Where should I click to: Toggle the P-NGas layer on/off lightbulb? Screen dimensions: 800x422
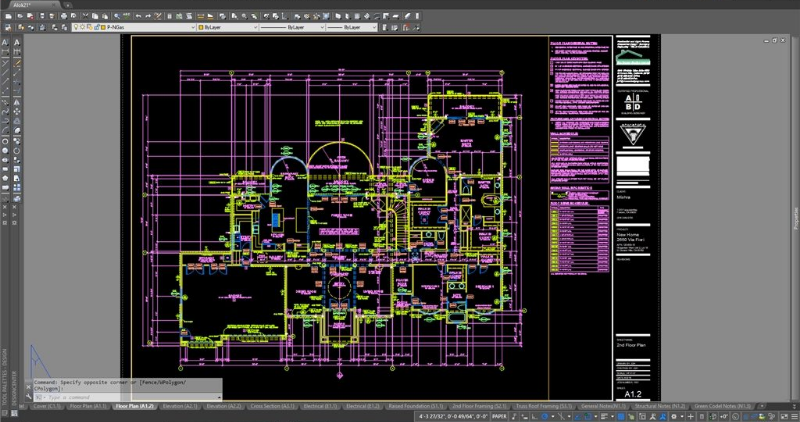coord(76,27)
